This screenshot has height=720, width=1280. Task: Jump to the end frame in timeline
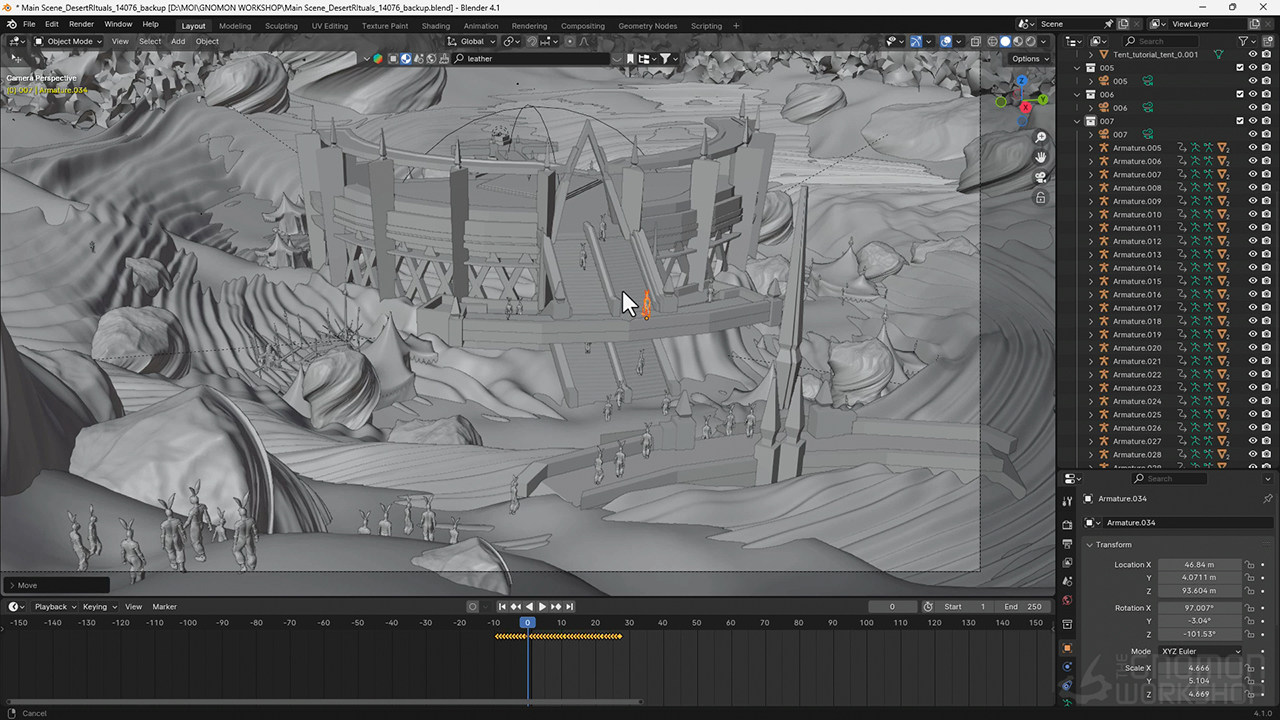pyautogui.click(x=570, y=606)
